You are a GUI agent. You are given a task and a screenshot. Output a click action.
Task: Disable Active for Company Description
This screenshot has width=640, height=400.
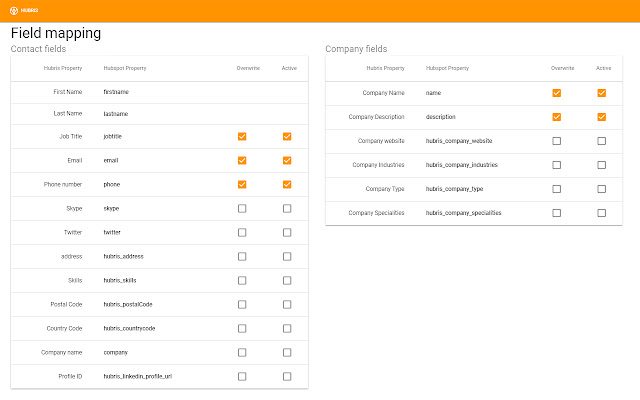coord(602,117)
